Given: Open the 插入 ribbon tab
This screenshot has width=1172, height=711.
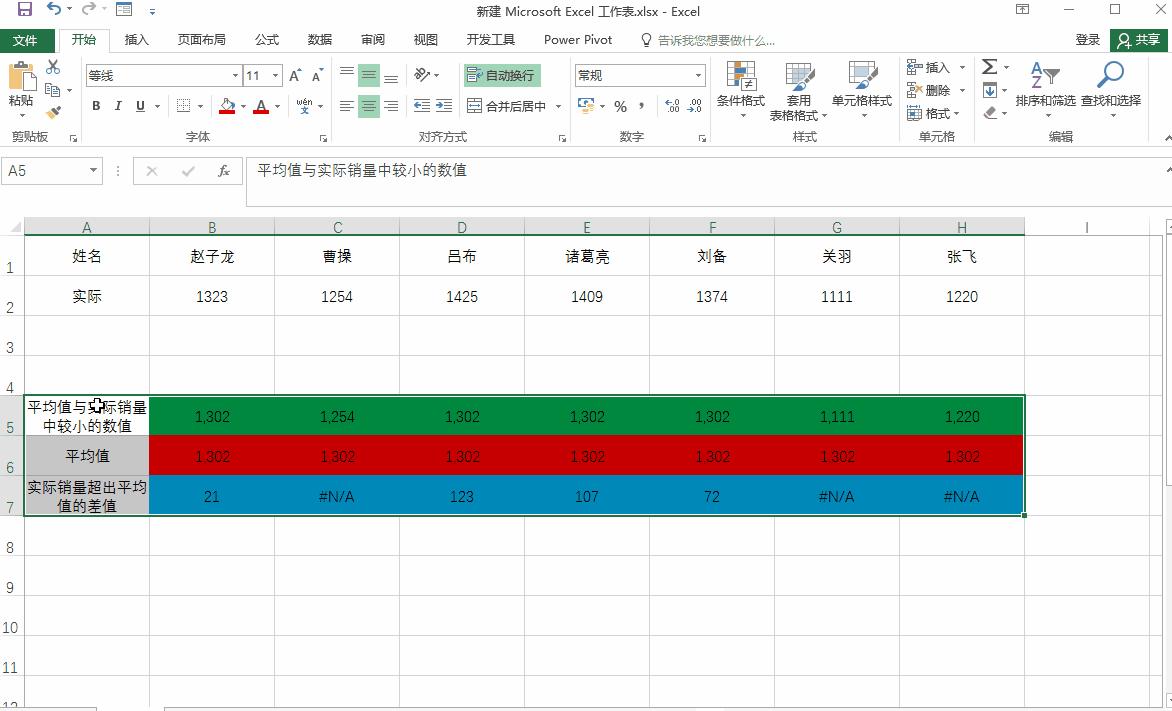Looking at the screenshot, I should coord(136,40).
